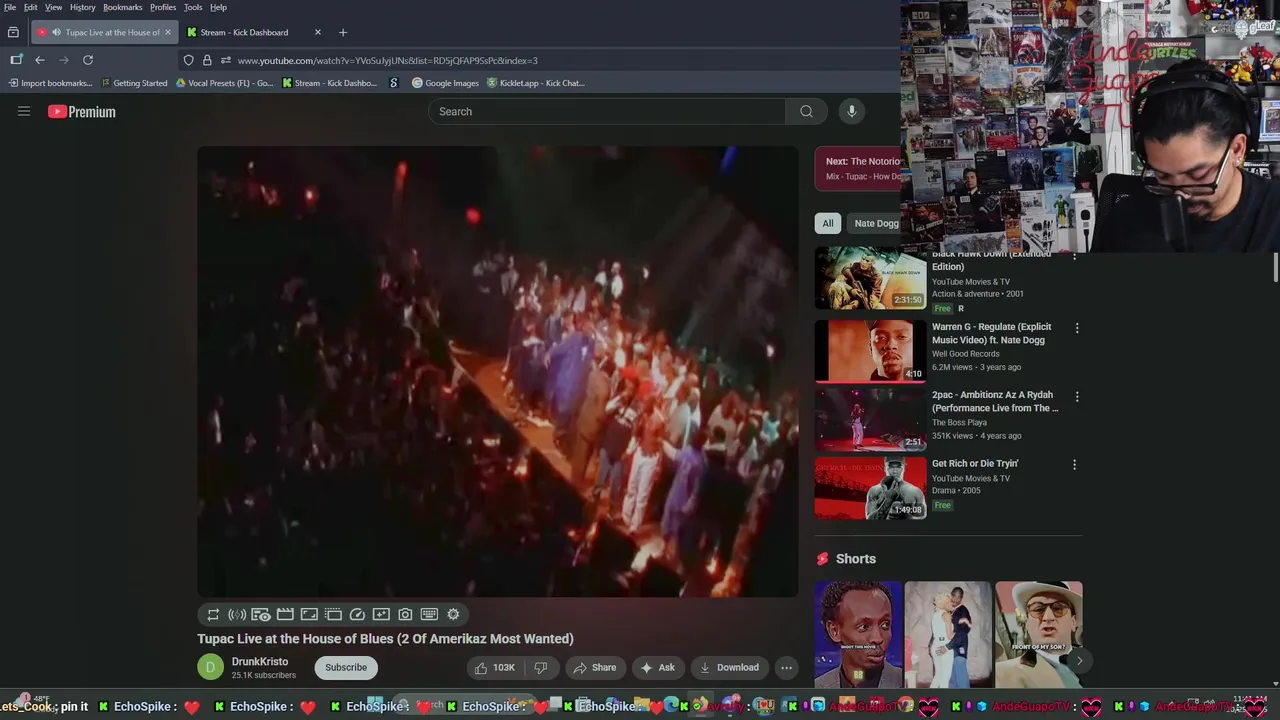Open enhancer settings gear icon
The width and height of the screenshot is (1280, 720).
[453, 615]
